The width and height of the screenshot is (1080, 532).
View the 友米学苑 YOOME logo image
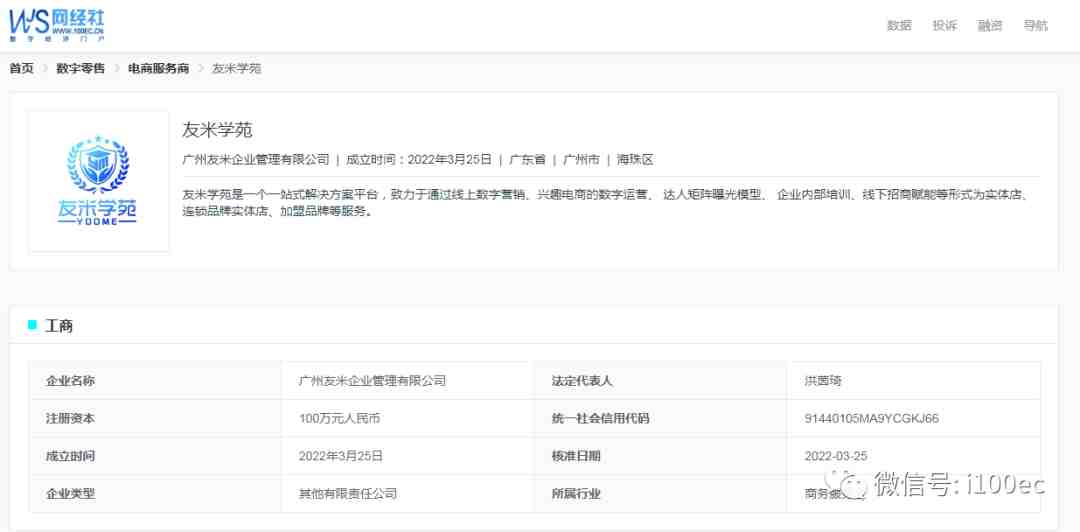[98, 181]
